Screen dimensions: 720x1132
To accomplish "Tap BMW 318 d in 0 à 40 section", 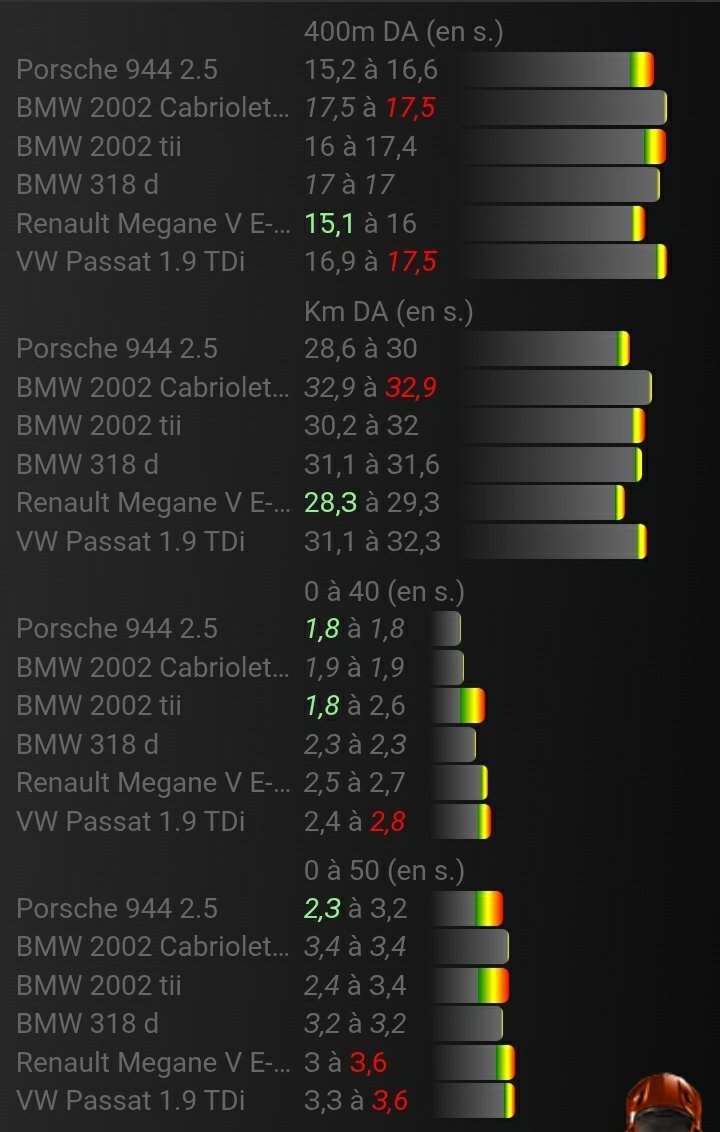I will click(x=87, y=744).
